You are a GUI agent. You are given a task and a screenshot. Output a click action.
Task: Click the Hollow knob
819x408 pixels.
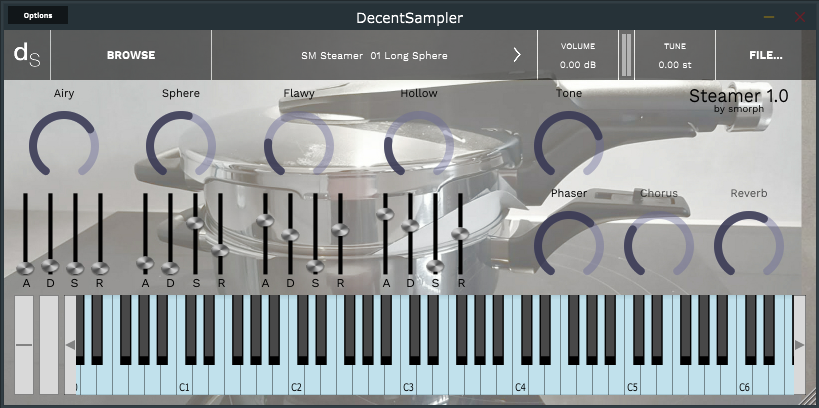(419, 145)
